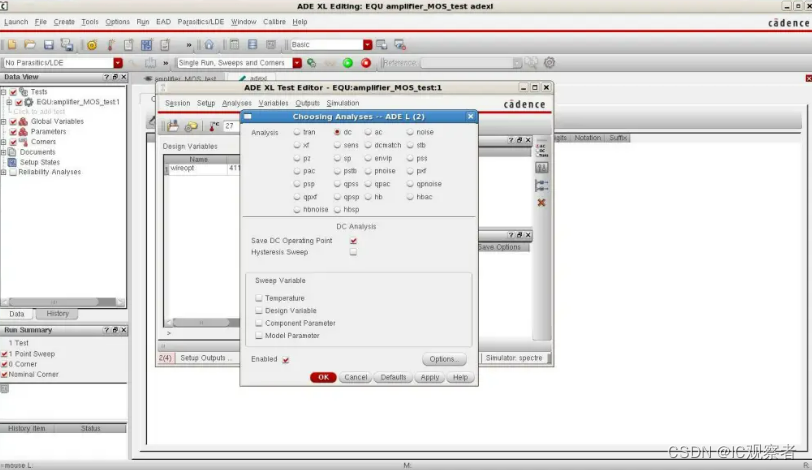
Task: Click the blue stacked database icon
Action: [x=252, y=45]
